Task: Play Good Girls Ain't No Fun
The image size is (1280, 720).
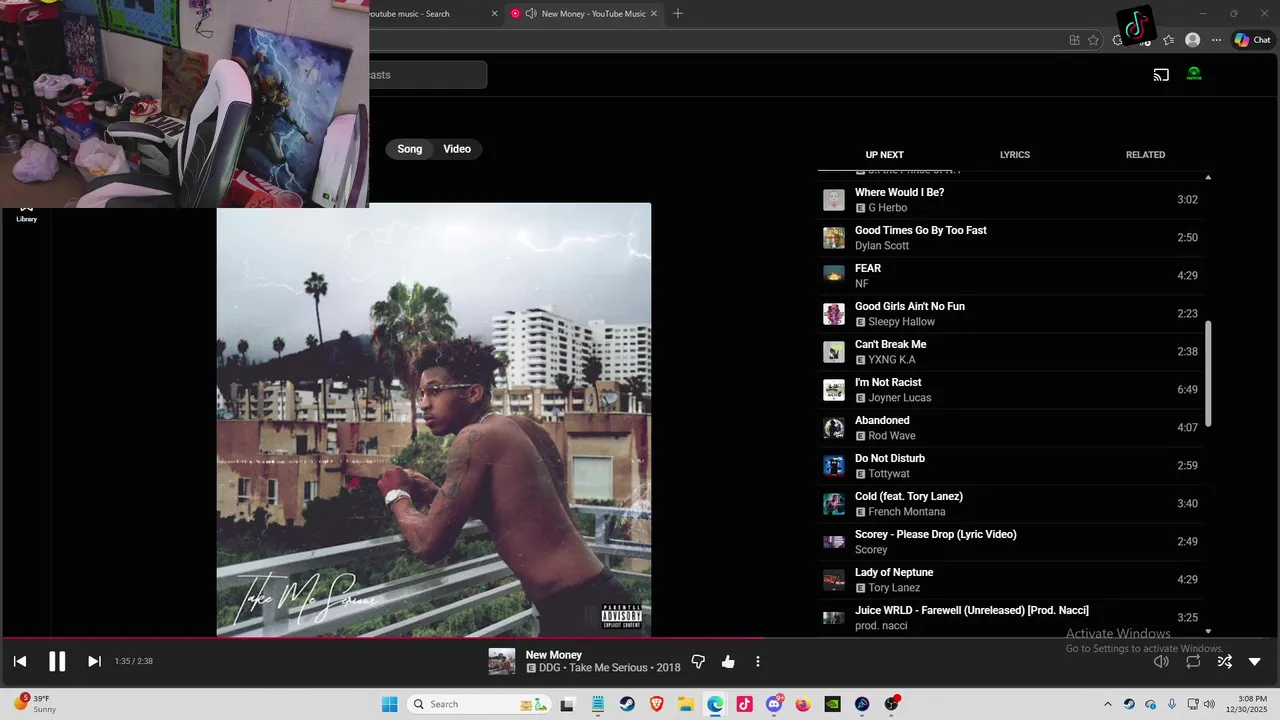Action: 1010,314
